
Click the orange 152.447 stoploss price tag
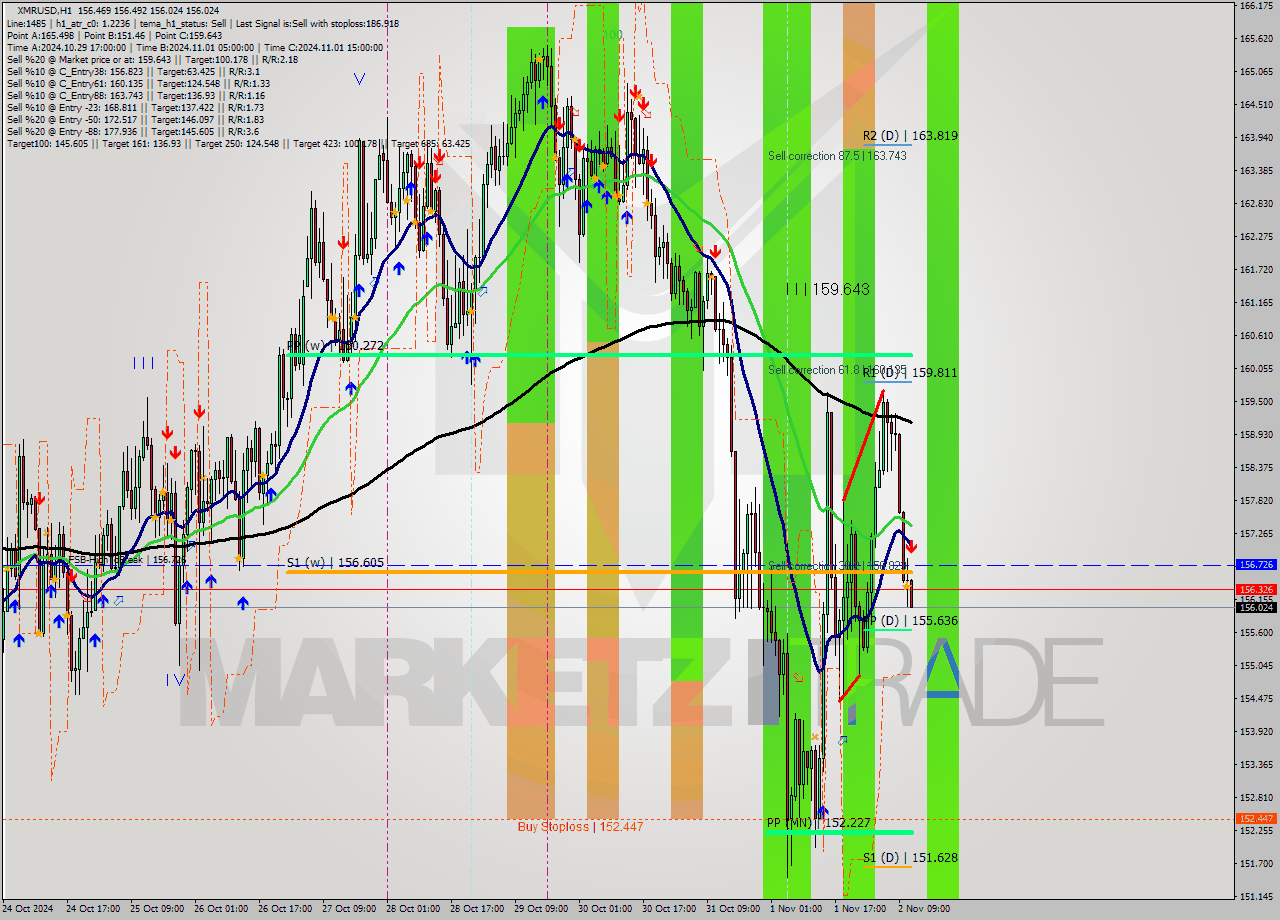[1256, 819]
